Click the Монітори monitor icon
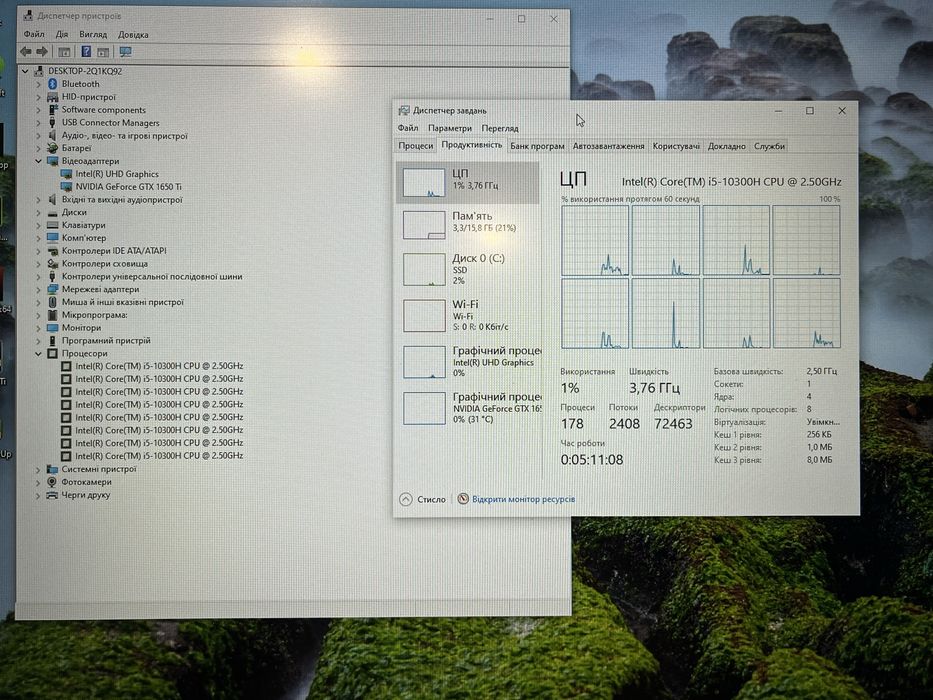933x700 pixels. (52, 328)
